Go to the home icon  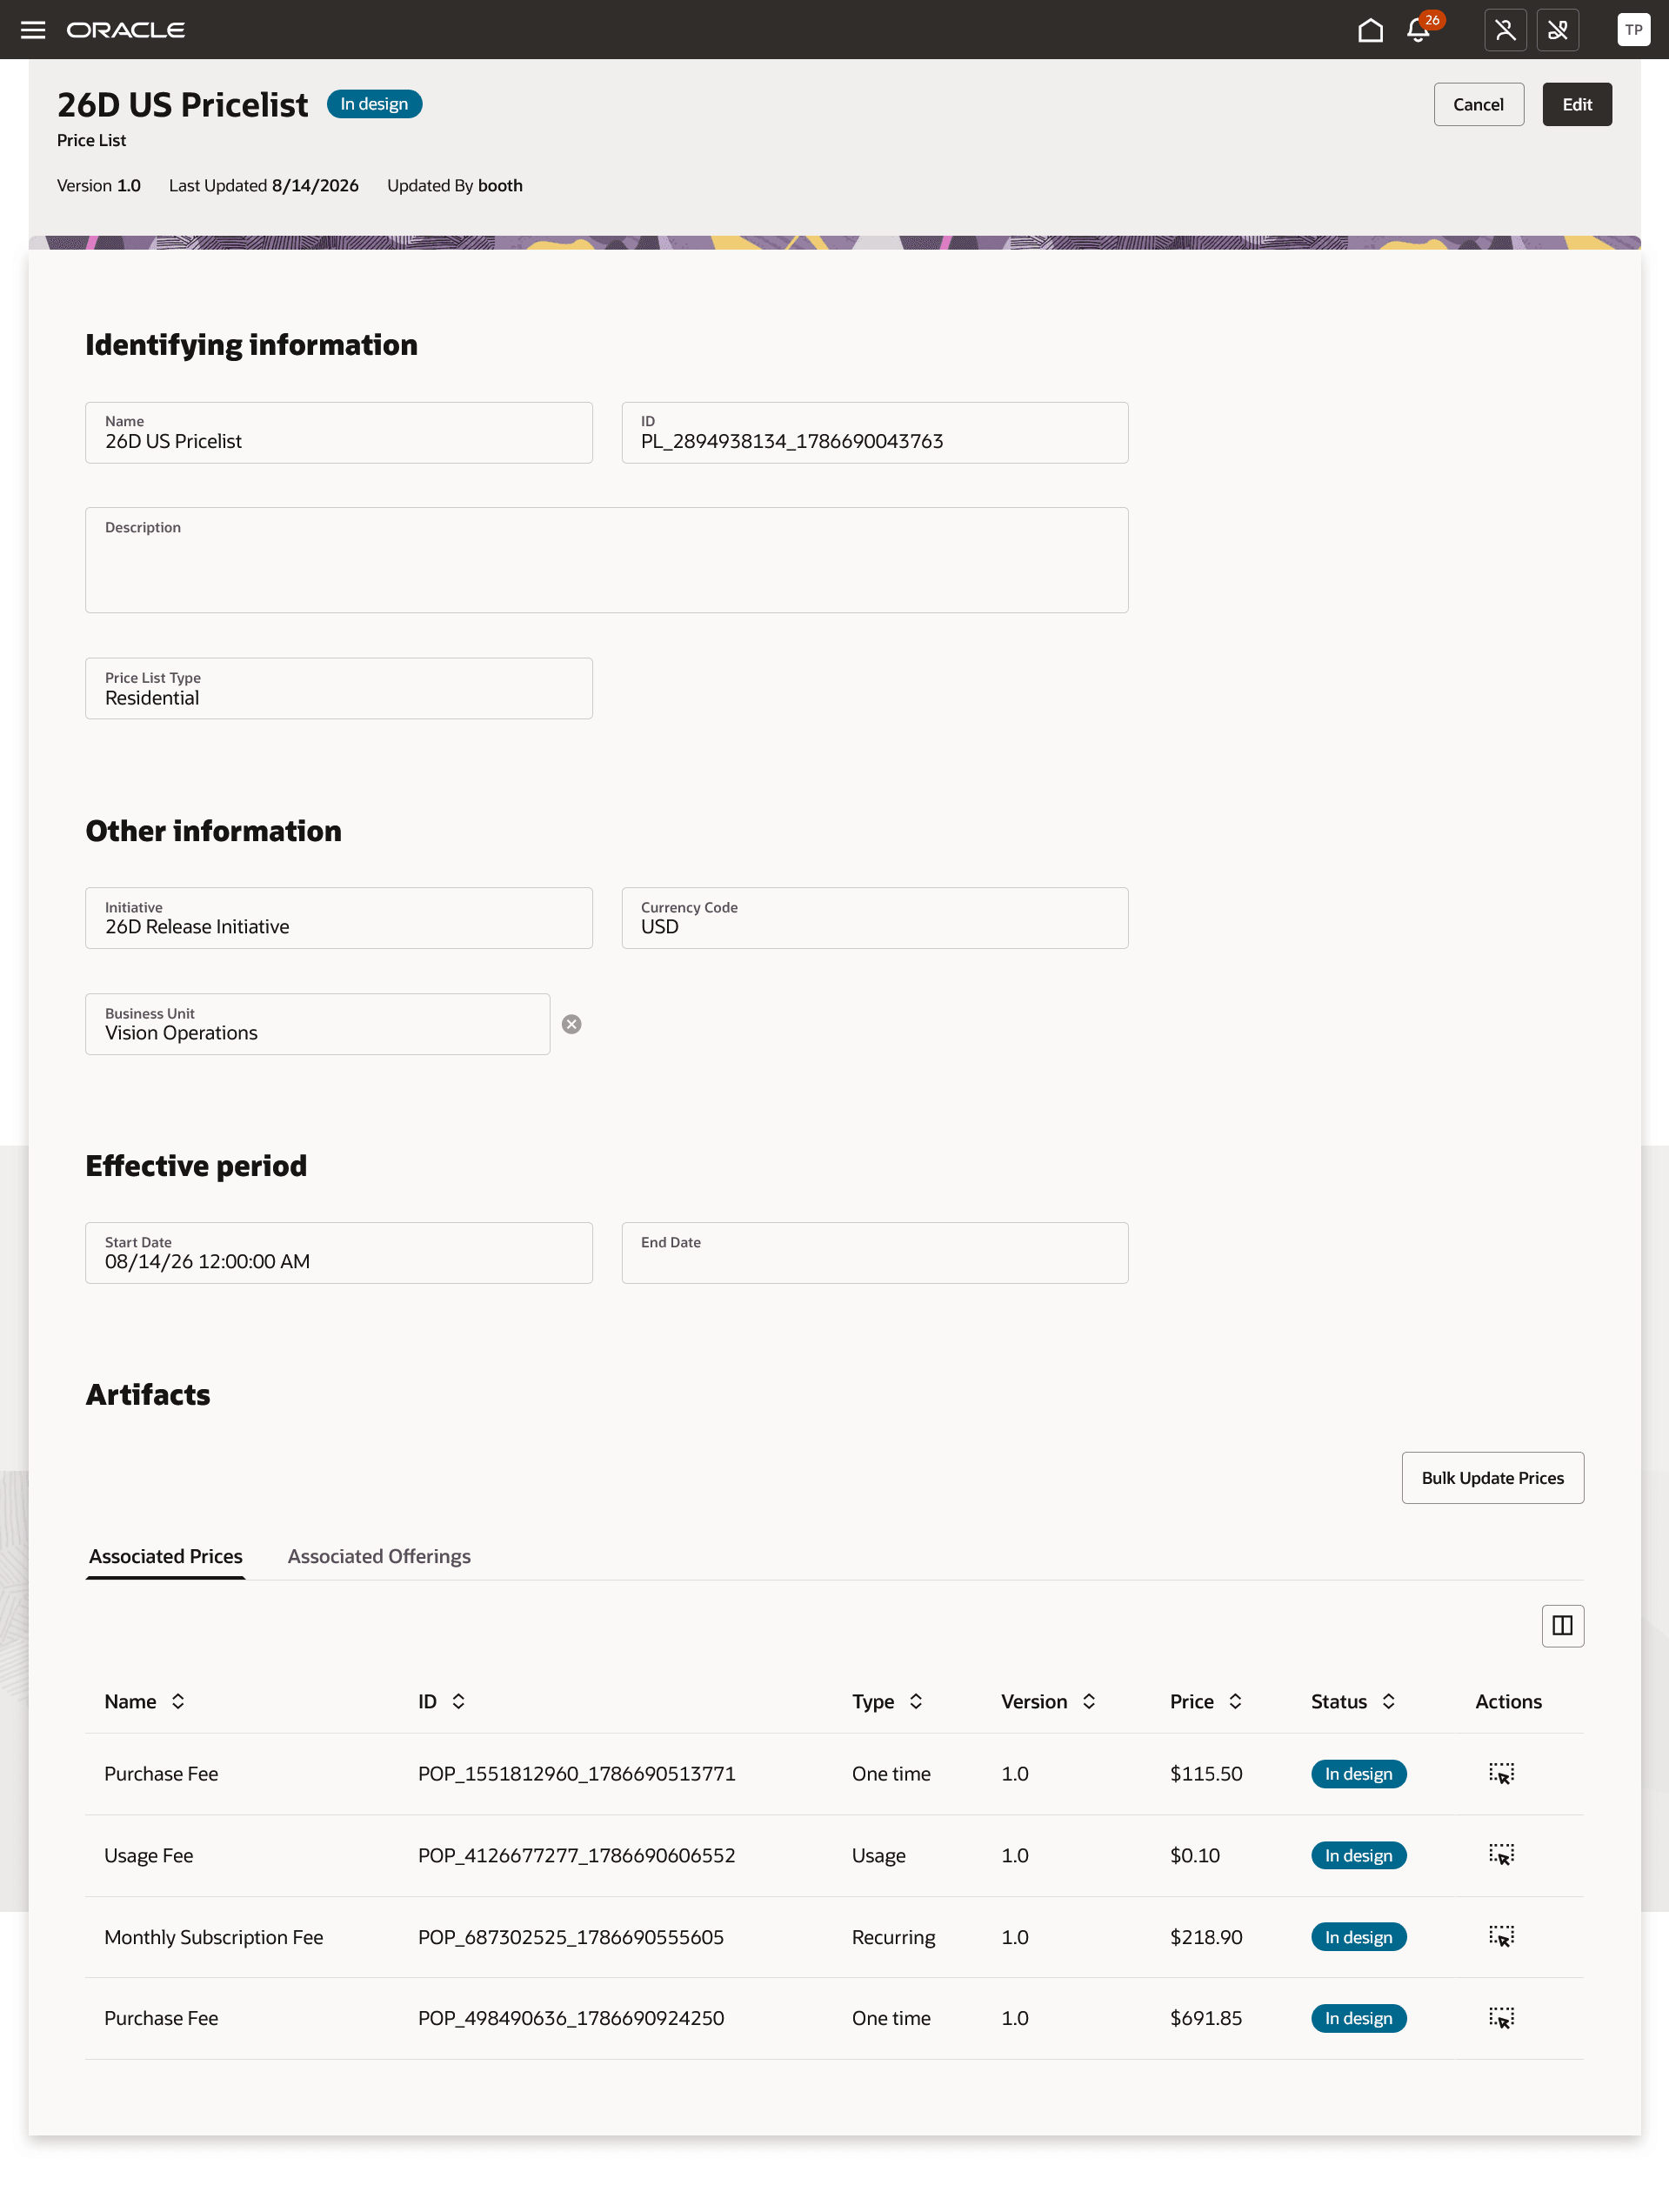(1370, 30)
